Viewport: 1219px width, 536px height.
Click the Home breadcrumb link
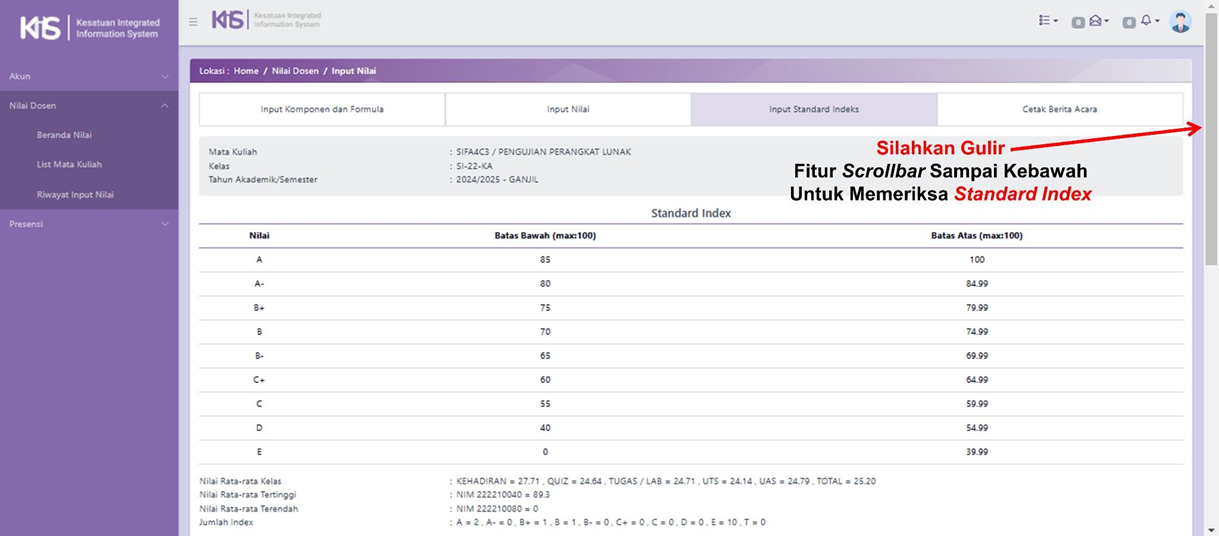click(246, 71)
